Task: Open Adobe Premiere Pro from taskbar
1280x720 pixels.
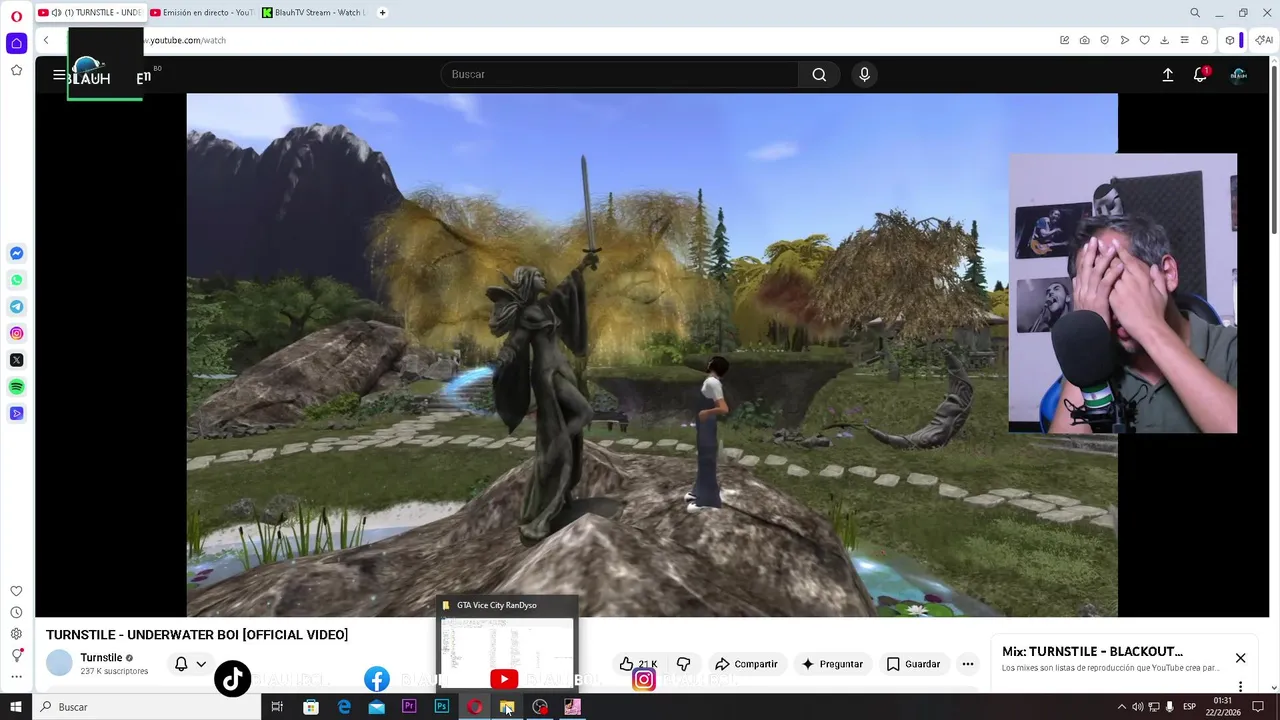Action: point(409,707)
